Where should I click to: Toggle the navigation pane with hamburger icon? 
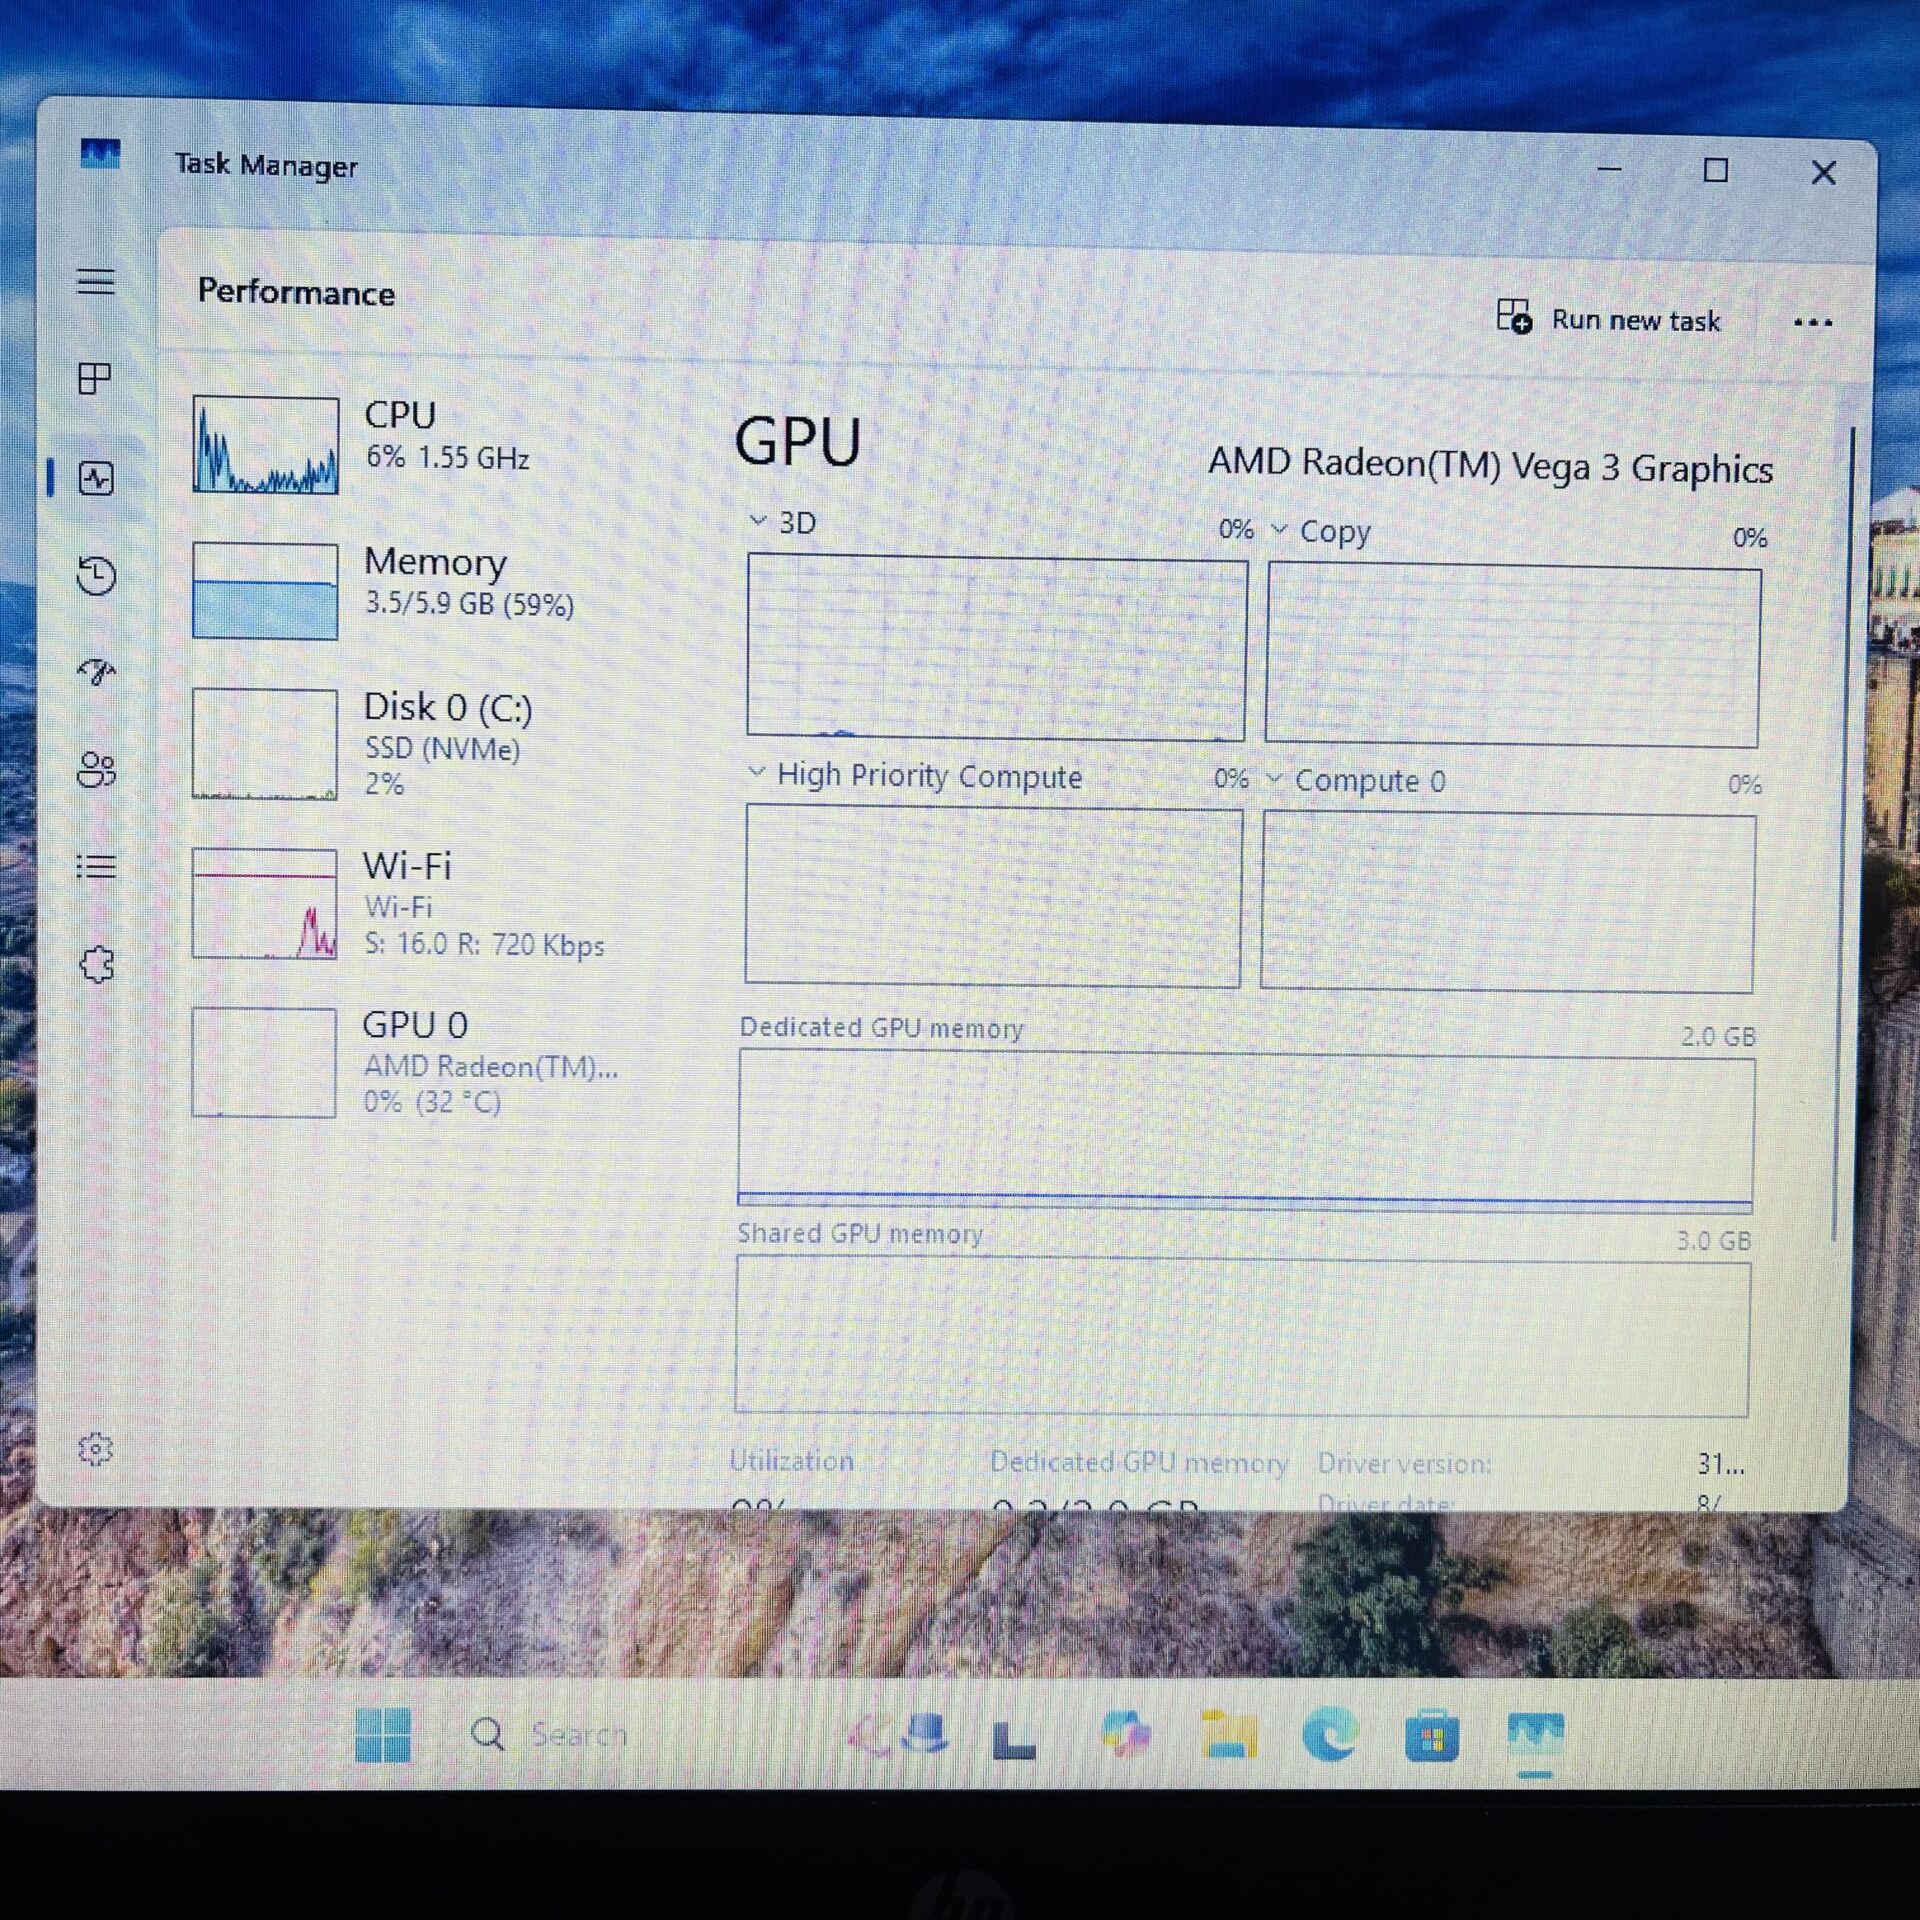click(97, 283)
